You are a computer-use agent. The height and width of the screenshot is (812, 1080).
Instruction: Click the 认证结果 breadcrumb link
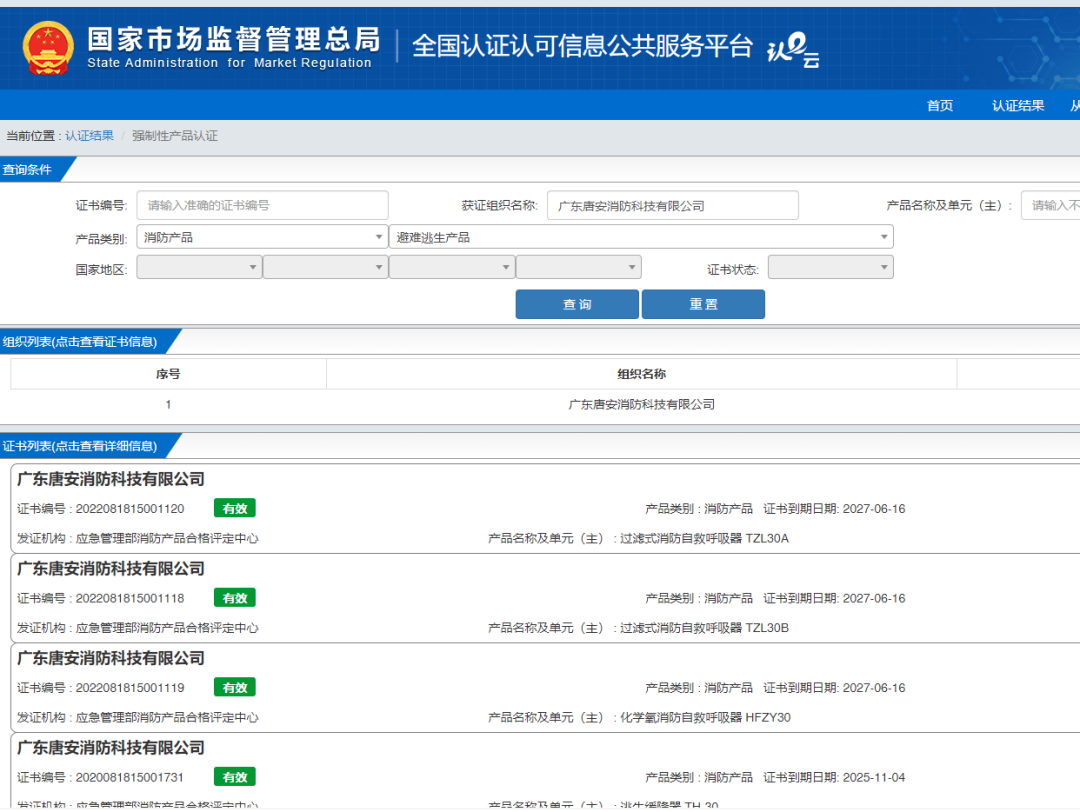coord(89,136)
